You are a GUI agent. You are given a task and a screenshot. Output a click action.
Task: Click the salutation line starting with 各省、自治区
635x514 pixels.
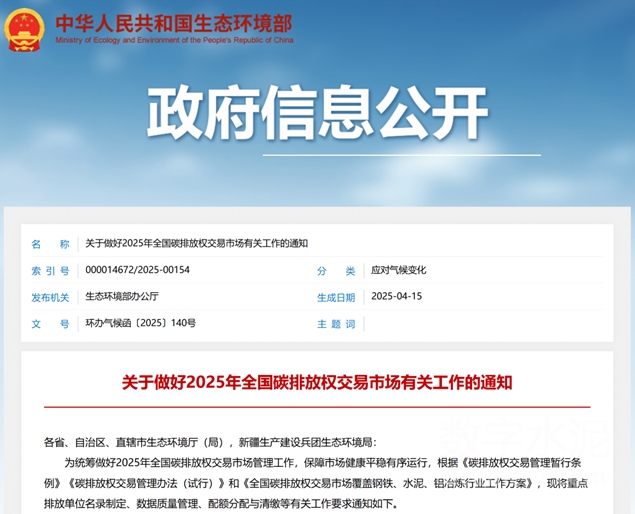tap(210, 441)
